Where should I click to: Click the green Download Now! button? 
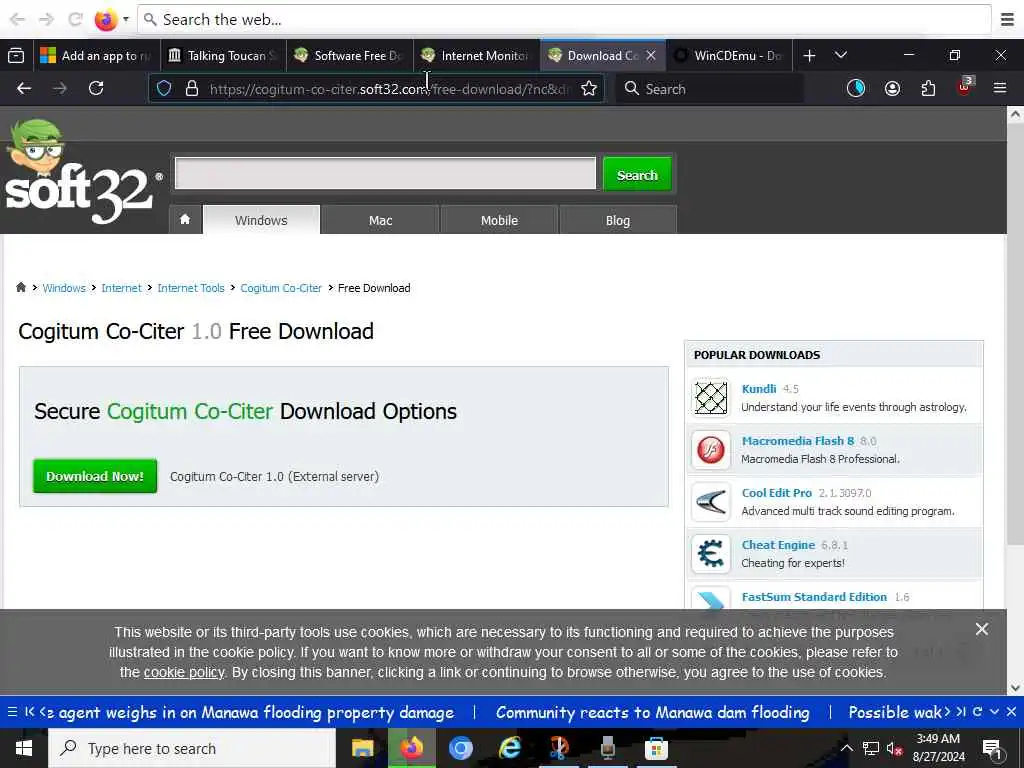[x=95, y=476]
